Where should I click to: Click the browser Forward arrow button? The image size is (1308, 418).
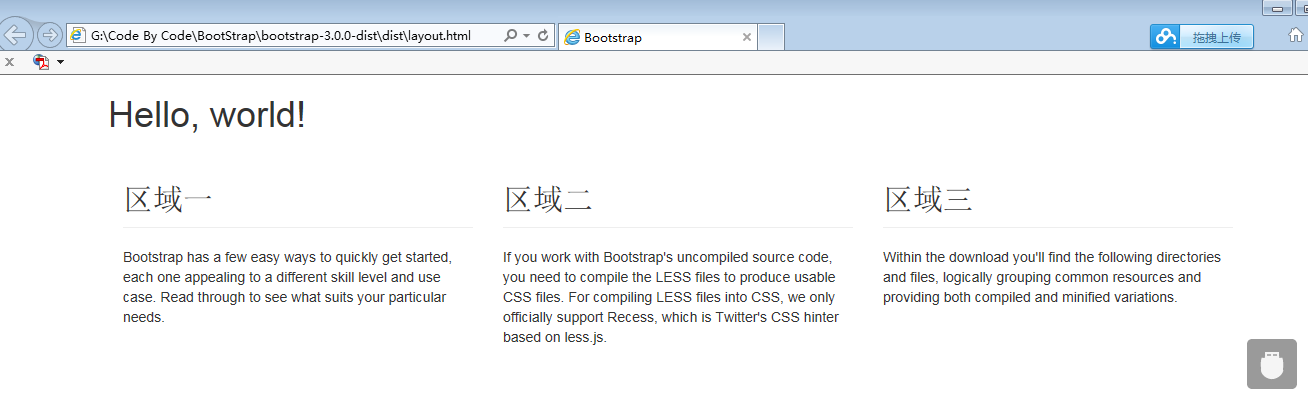[48, 35]
